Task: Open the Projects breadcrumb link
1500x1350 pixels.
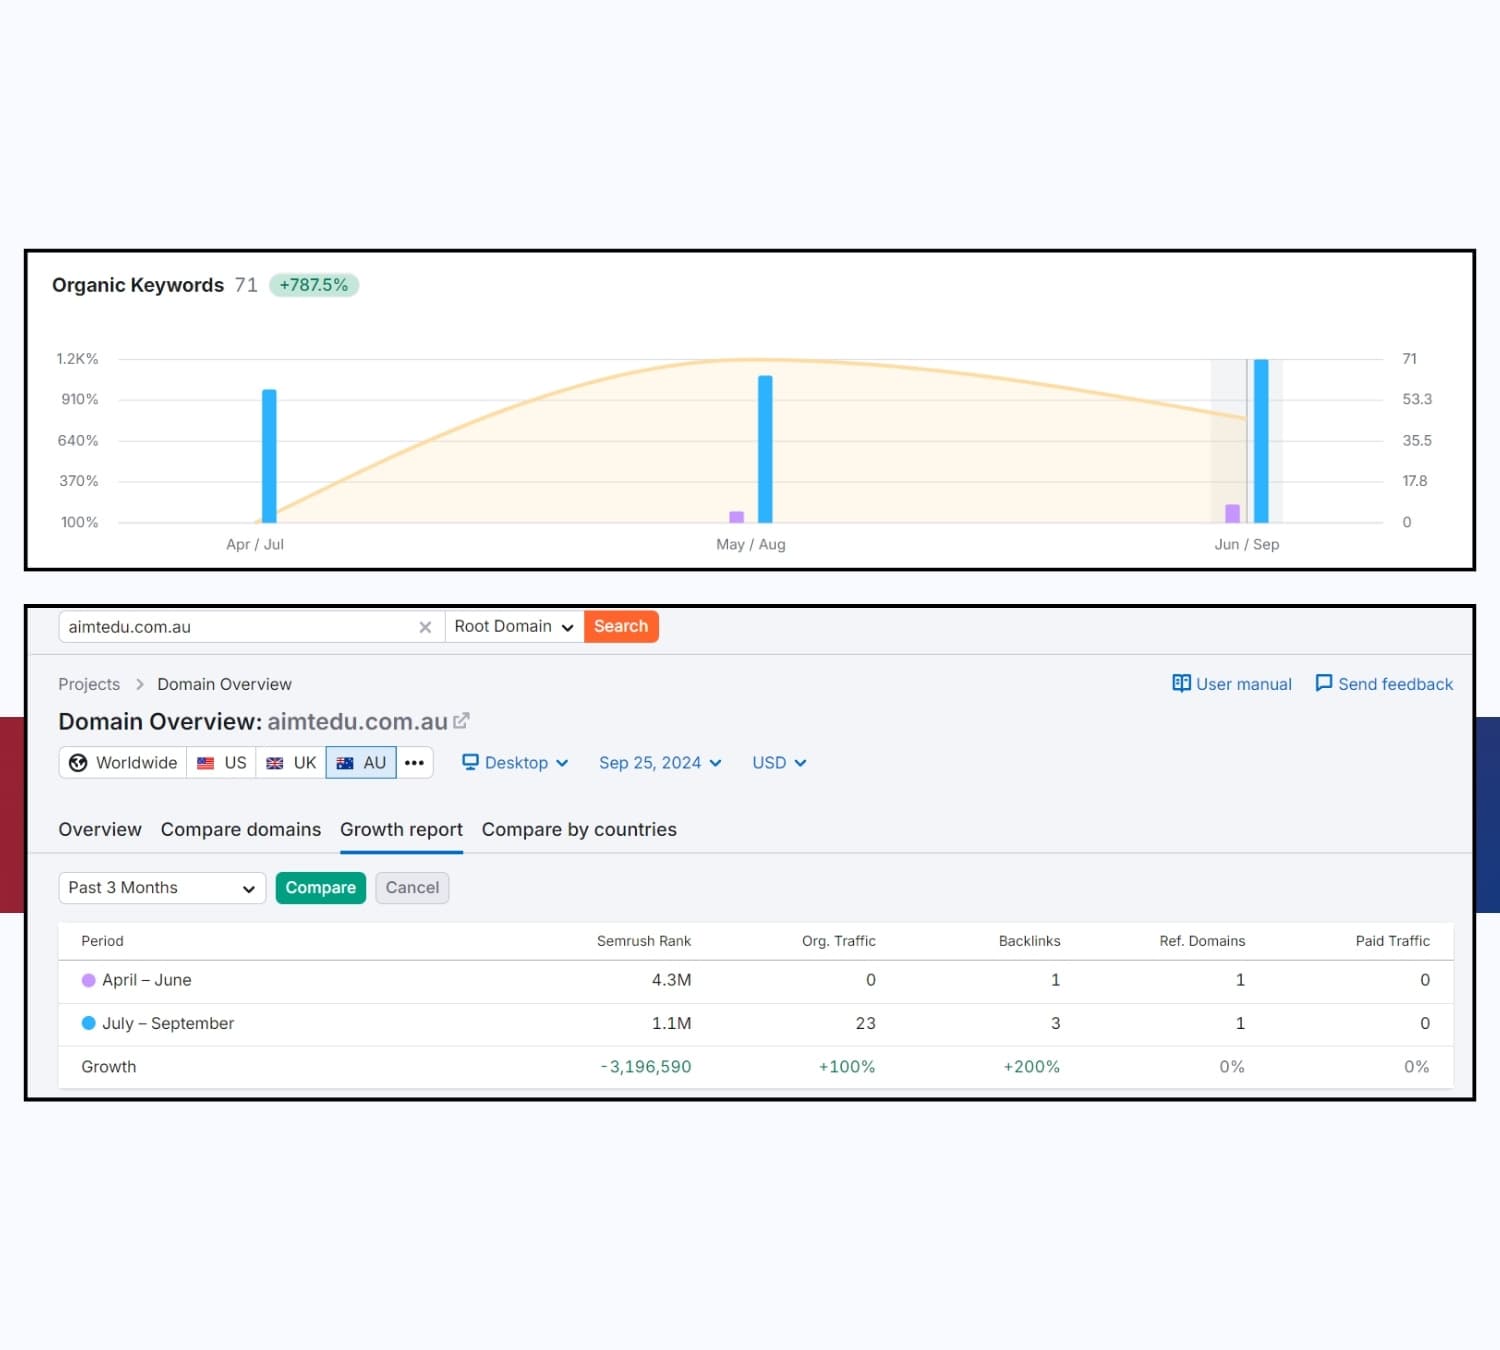Action: pos(89,684)
